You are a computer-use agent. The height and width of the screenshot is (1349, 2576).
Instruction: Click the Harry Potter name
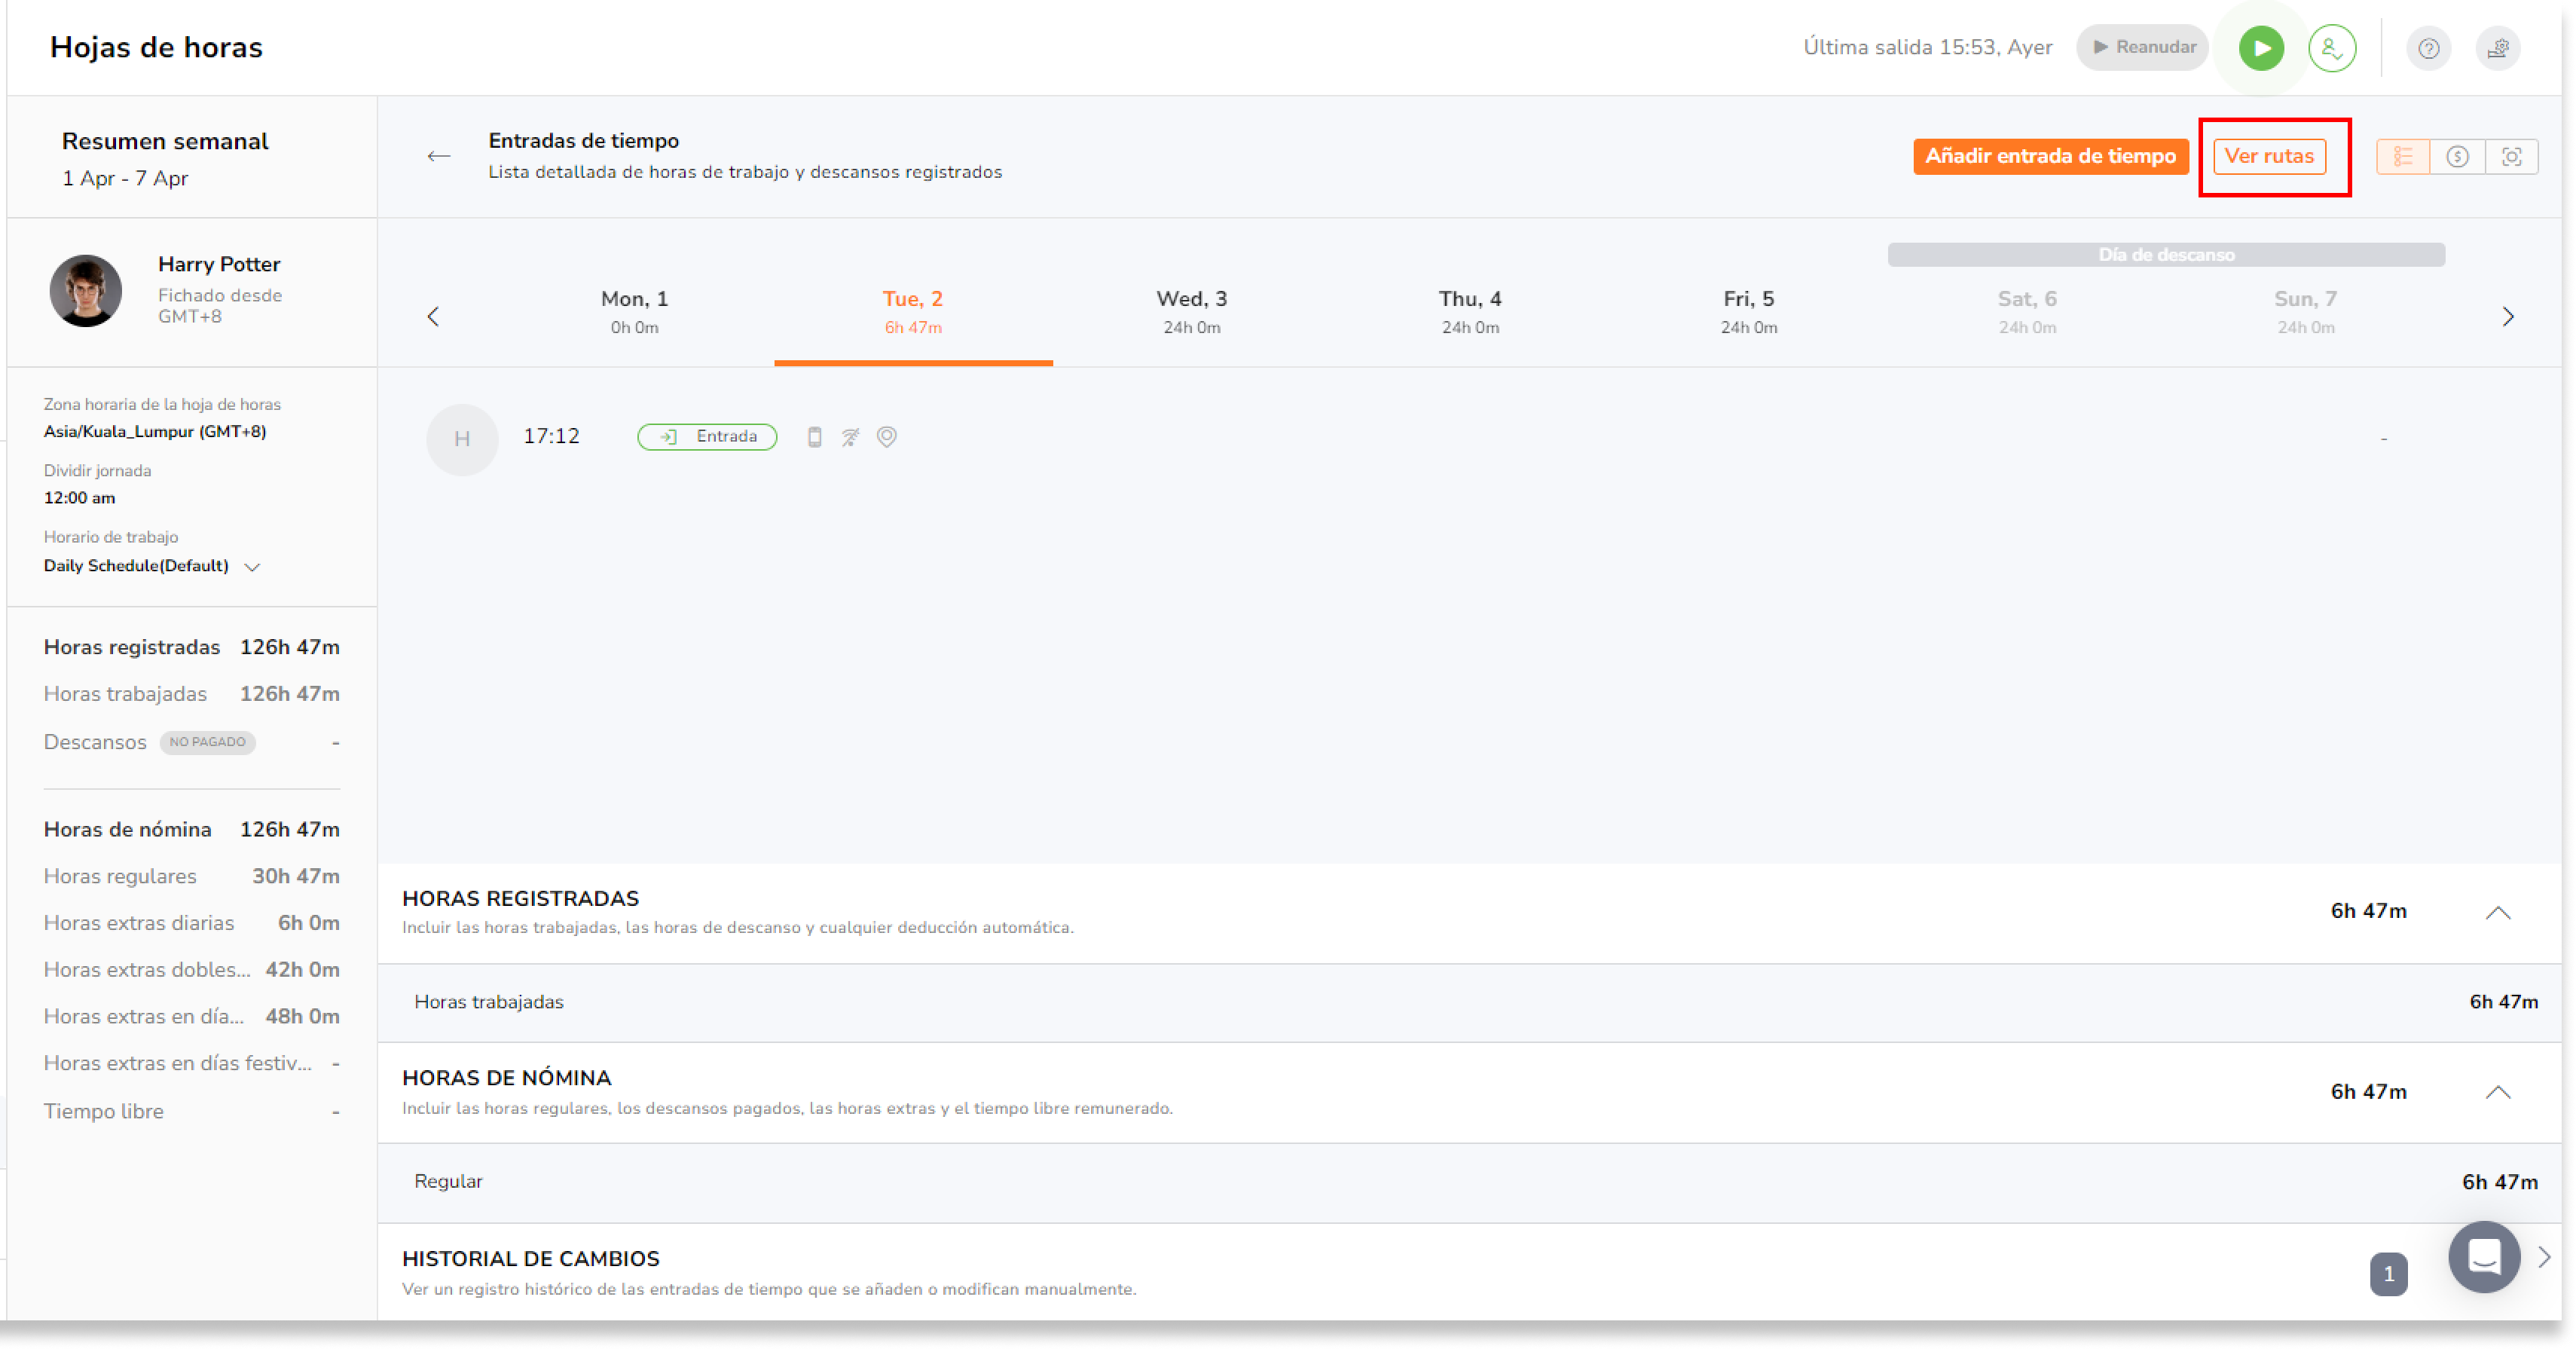click(219, 264)
